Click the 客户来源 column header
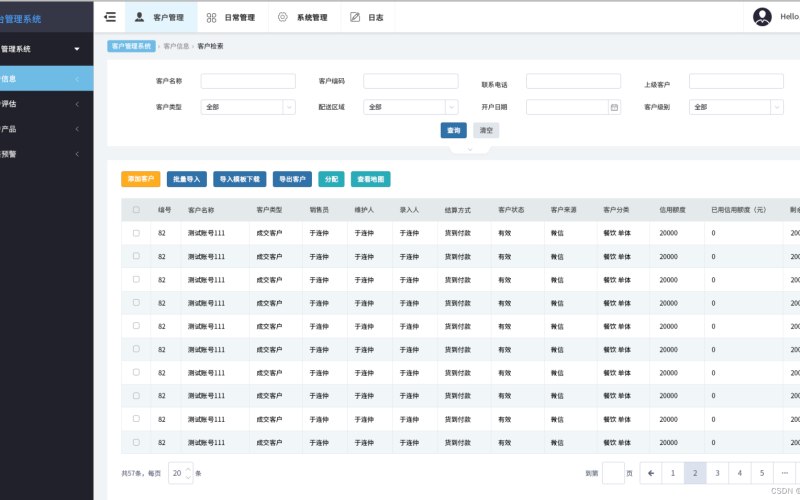This screenshot has width=800, height=500. [x=564, y=210]
